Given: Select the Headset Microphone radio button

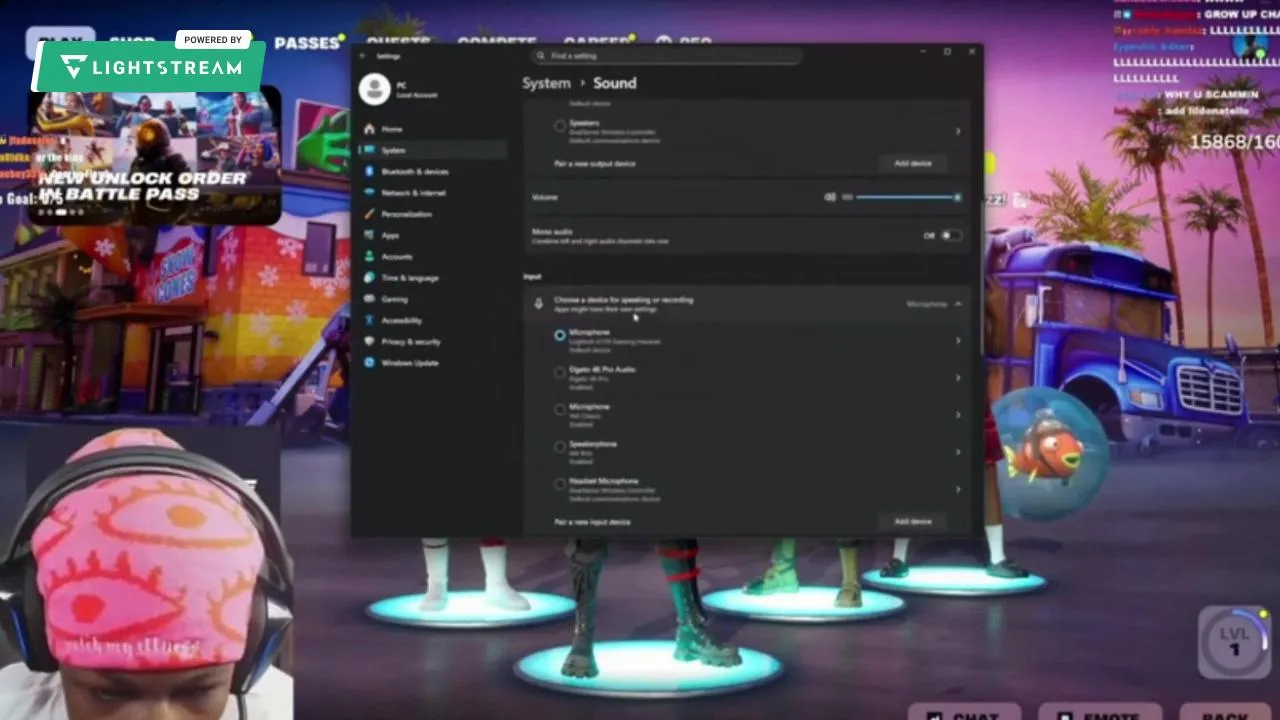Looking at the screenshot, I should pos(560,484).
